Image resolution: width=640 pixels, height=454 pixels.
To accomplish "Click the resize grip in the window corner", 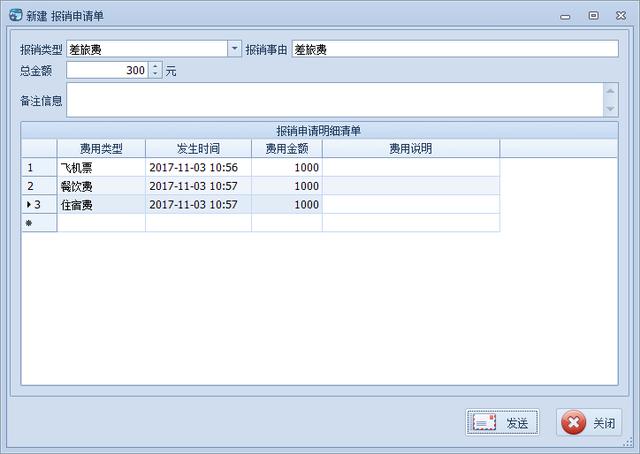I will tap(628, 443).
